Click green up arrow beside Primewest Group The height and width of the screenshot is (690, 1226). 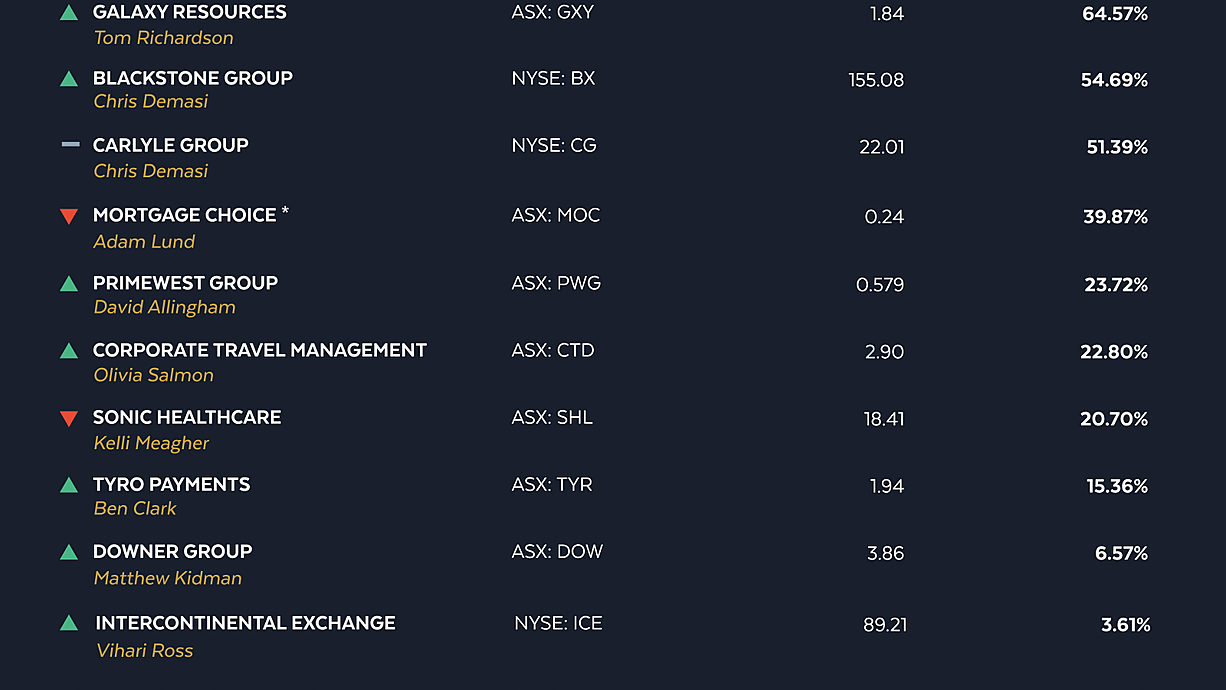click(x=69, y=284)
